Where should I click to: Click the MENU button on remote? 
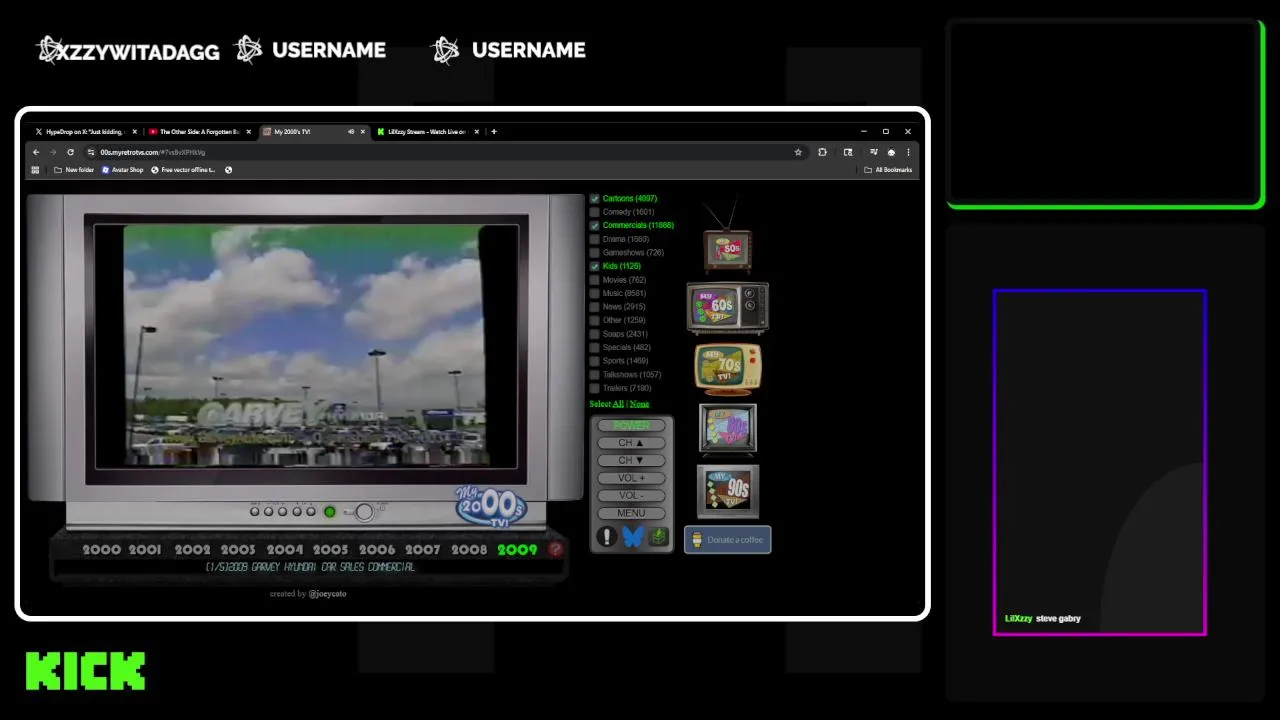(x=631, y=513)
